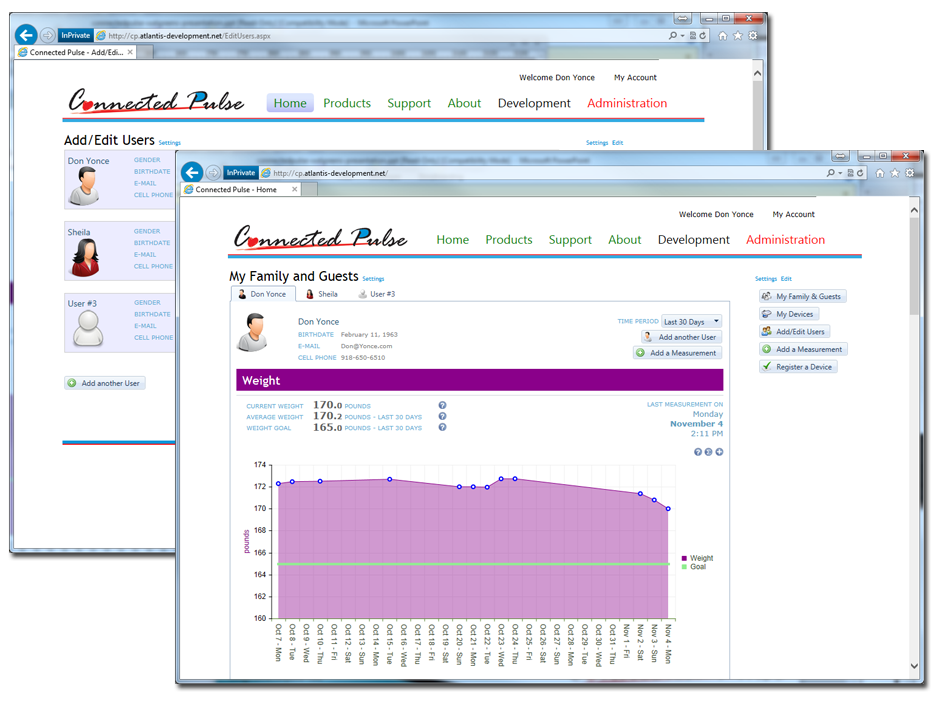Open the Time Period dropdown
Viewport: 947px width, 704px height.
pos(691,322)
